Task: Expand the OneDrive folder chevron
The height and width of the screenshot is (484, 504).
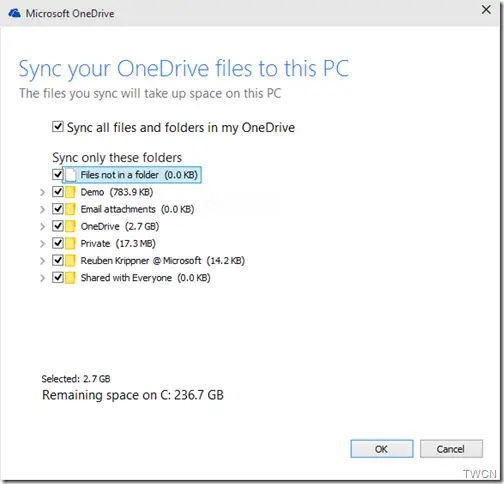Action: click(42, 227)
